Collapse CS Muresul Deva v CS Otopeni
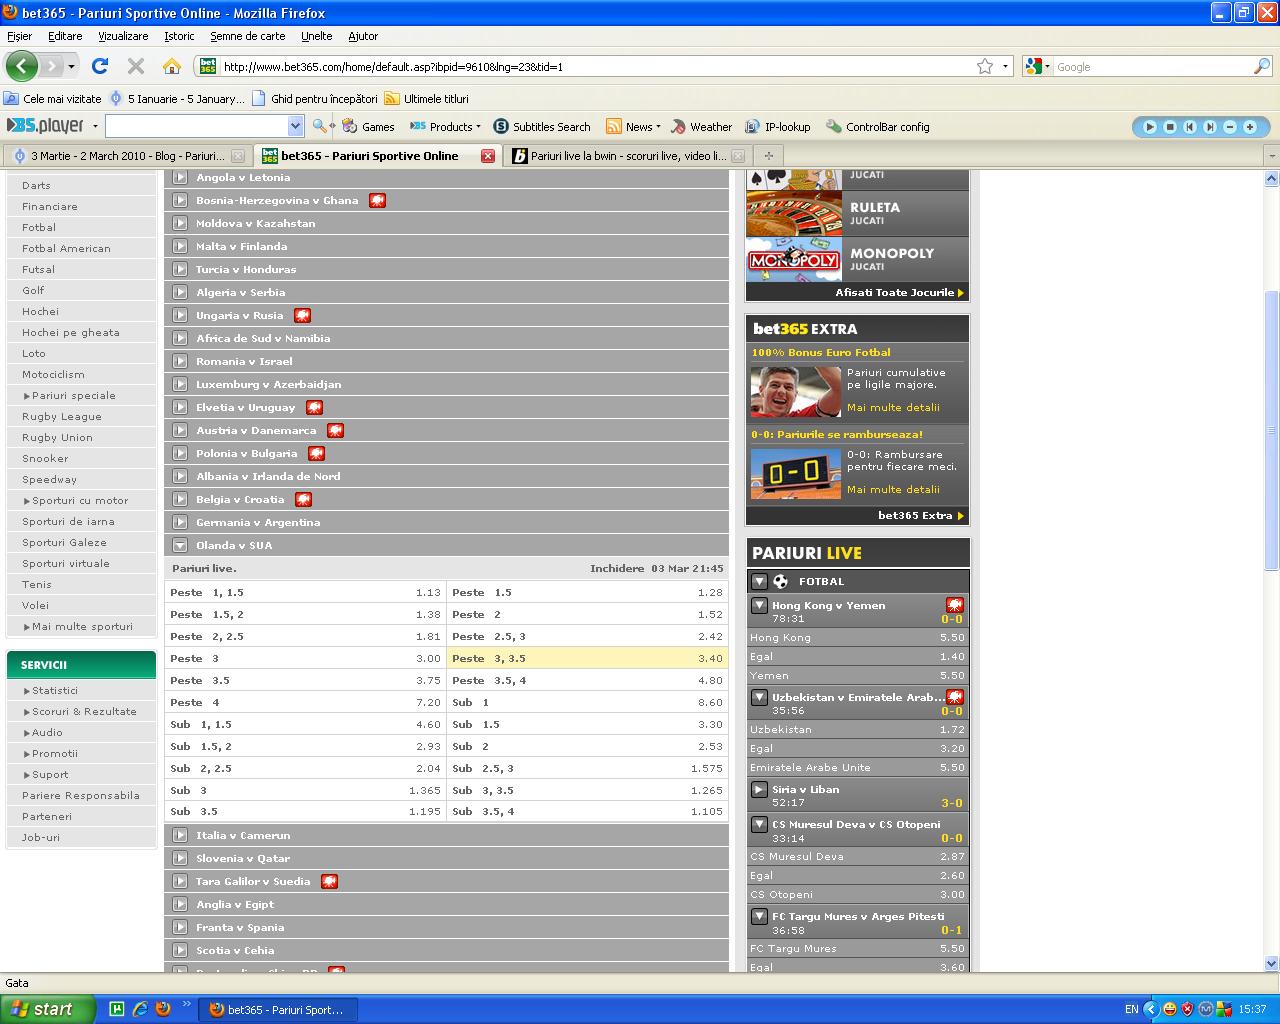Image resolution: width=1280 pixels, height=1024 pixels. (759, 825)
